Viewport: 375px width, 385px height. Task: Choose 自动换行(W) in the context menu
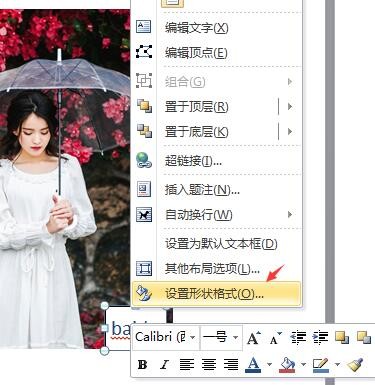pos(217,215)
